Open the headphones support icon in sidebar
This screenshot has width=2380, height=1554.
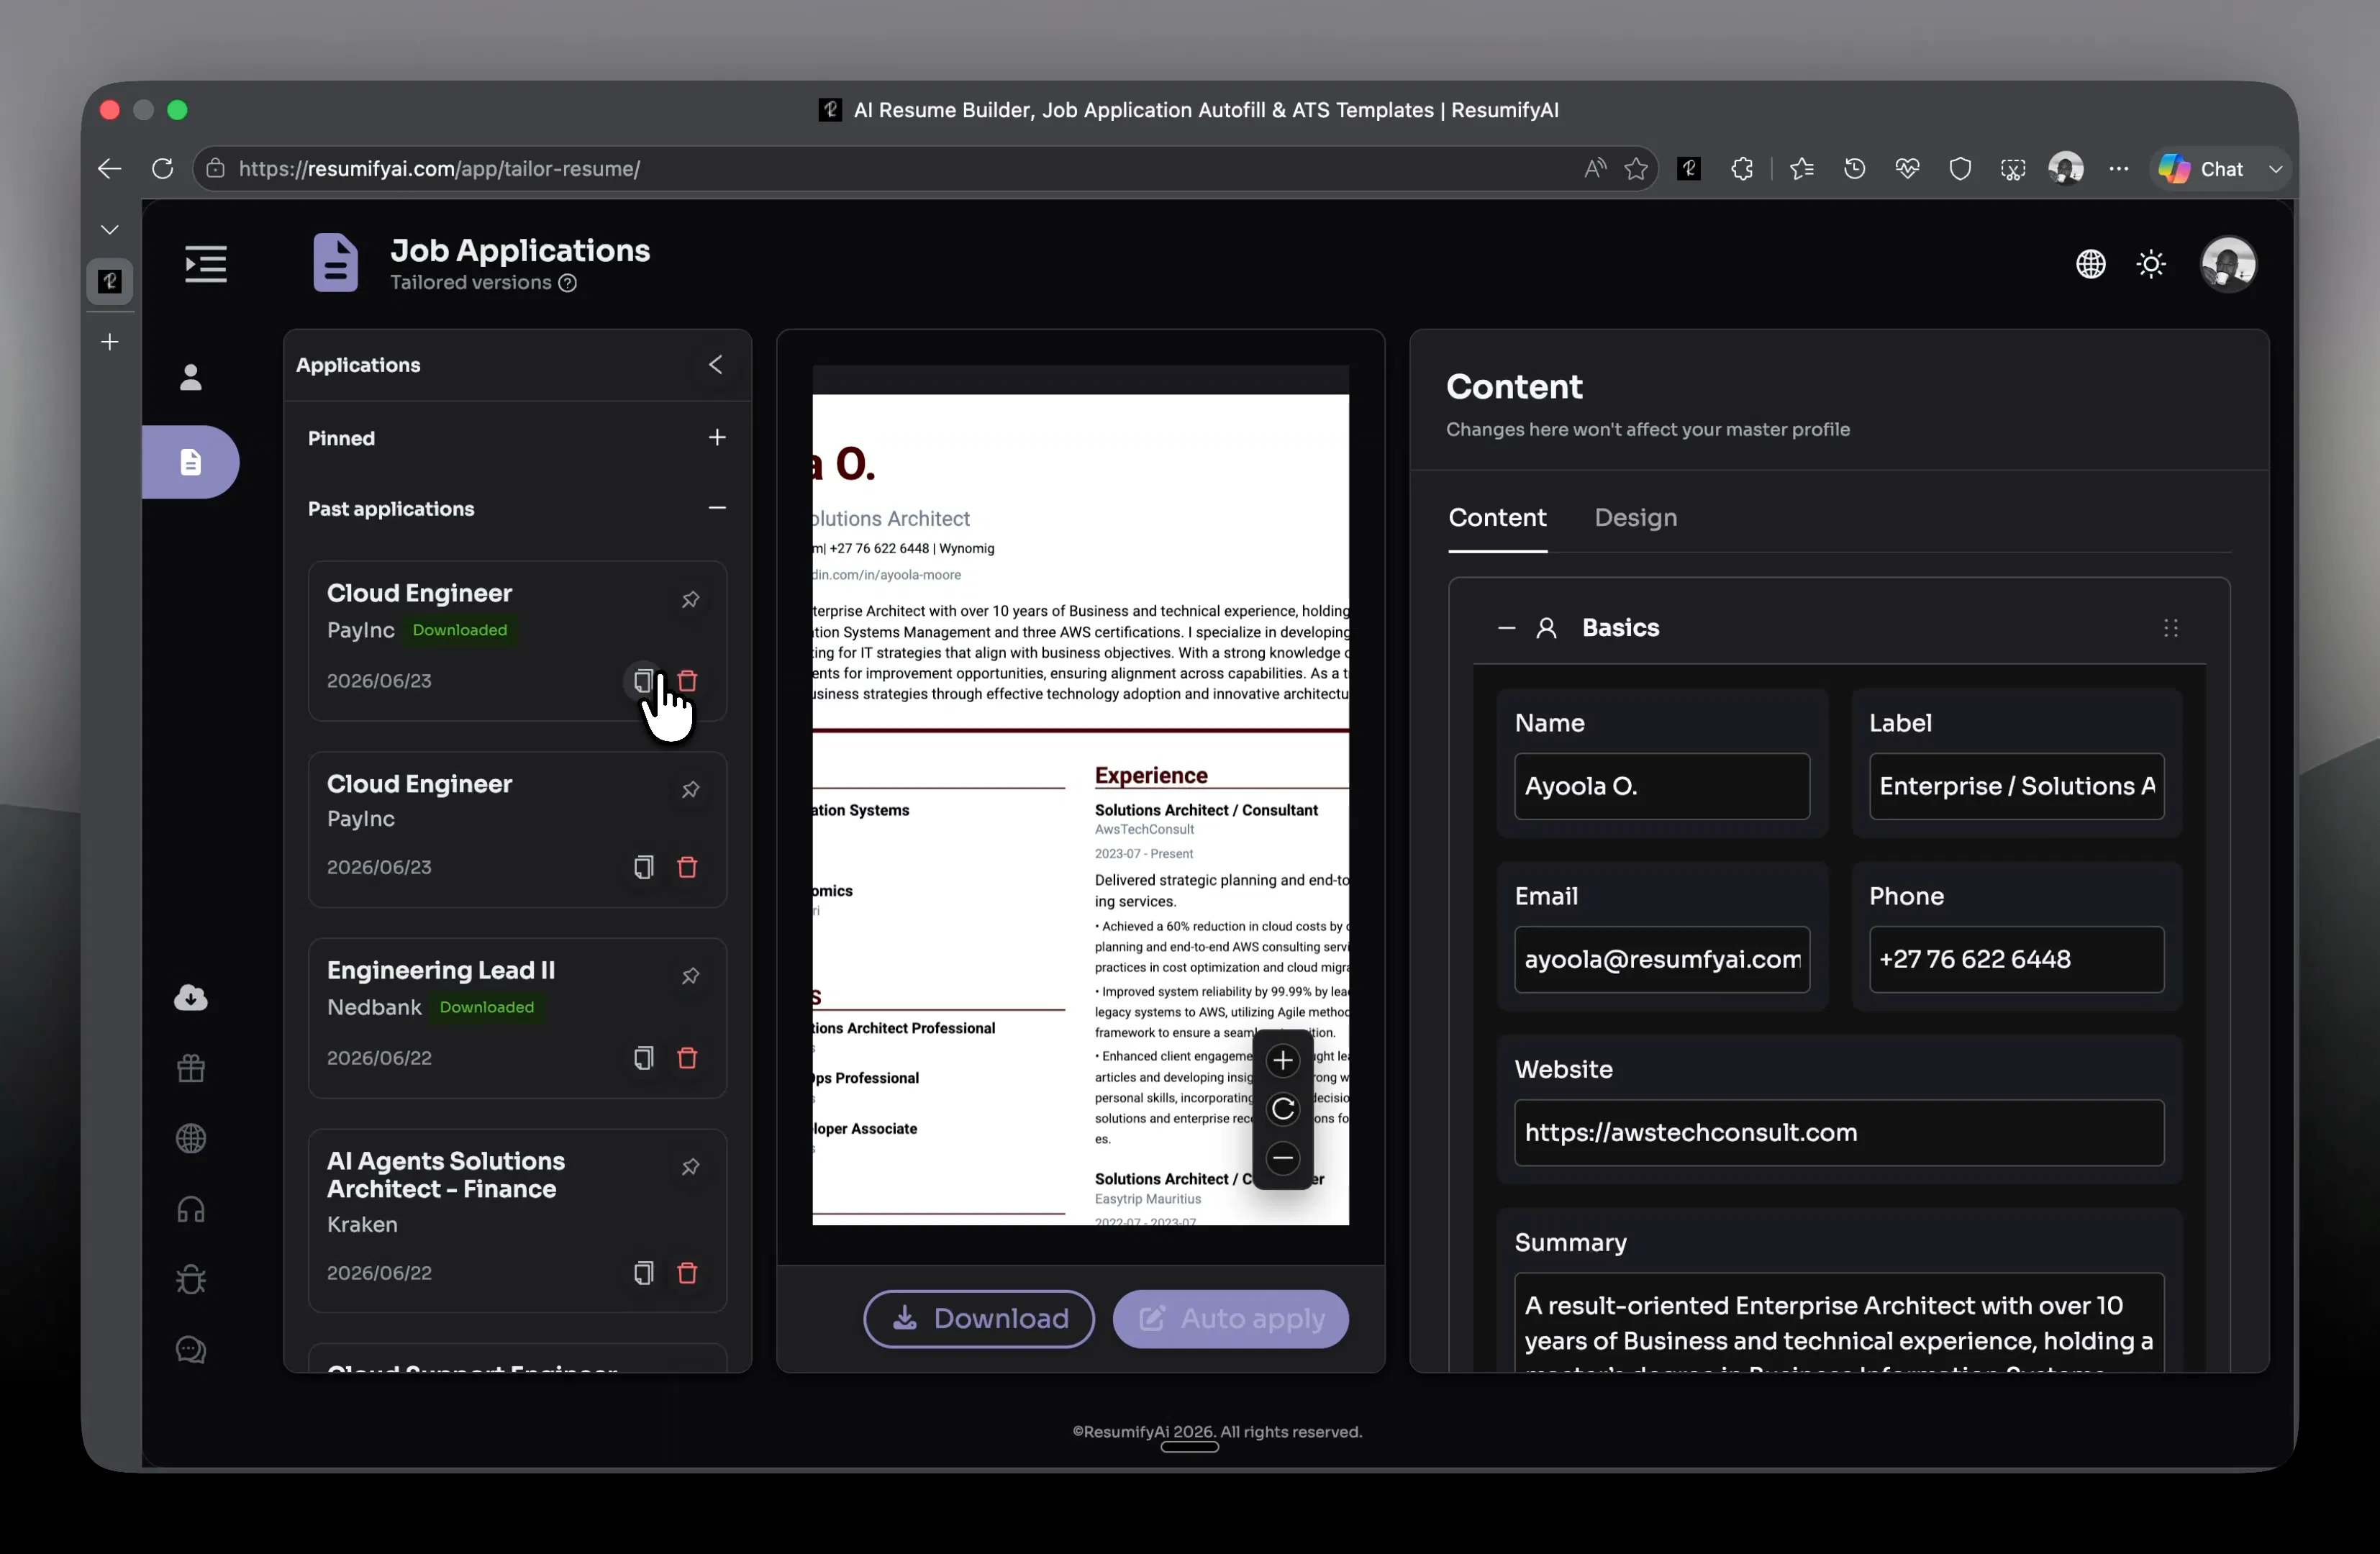click(x=190, y=1210)
